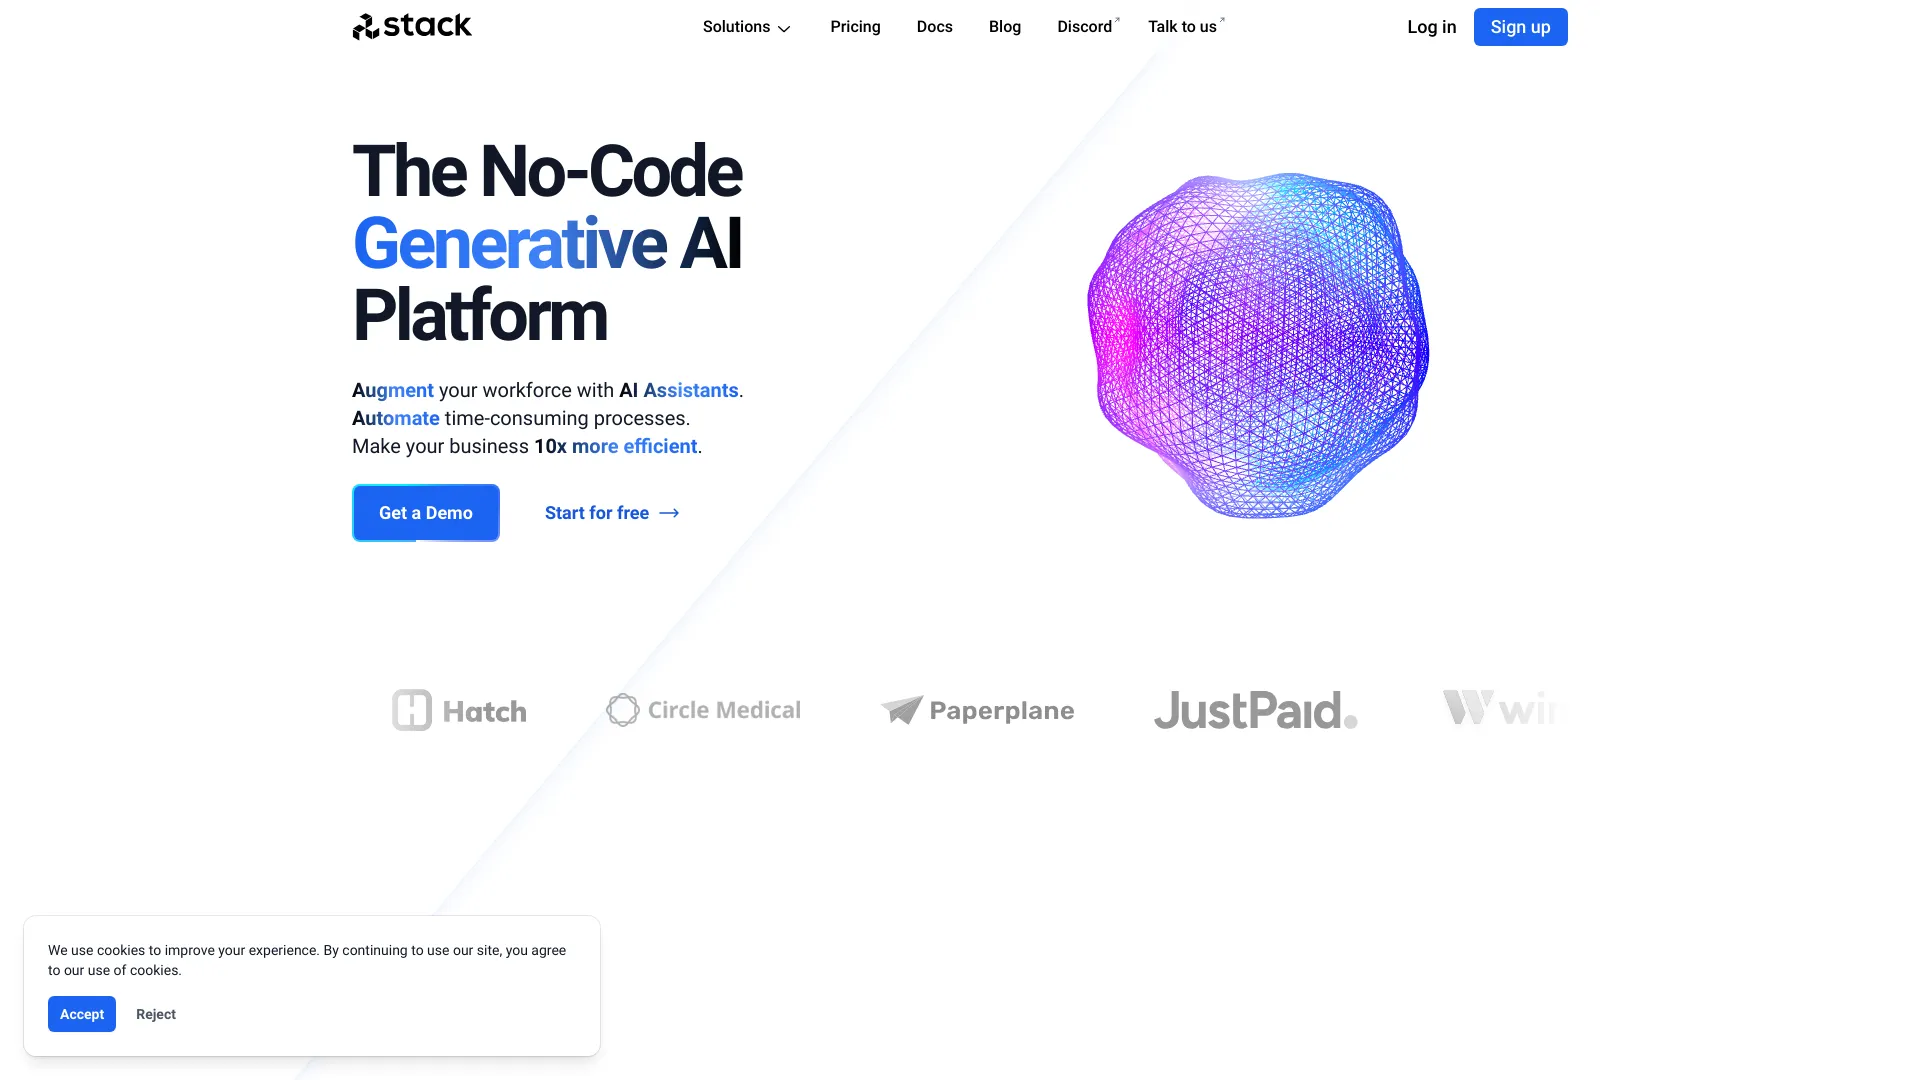Image resolution: width=1920 pixels, height=1080 pixels.
Task: Click the Start for free link
Action: pos(612,513)
